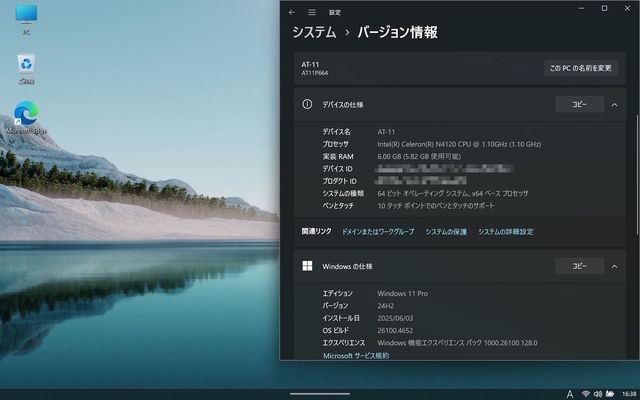Screen dimensions: 640x400
Task: Copy the Windows specifications
Action: tap(579, 266)
